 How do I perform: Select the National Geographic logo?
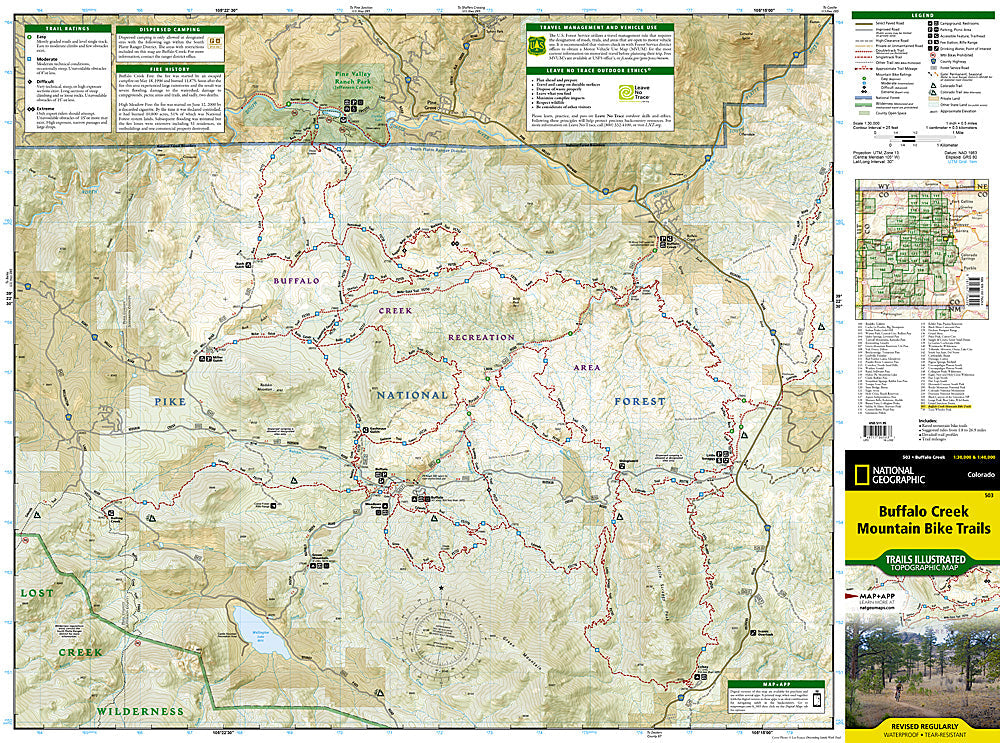[x=862, y=474]
